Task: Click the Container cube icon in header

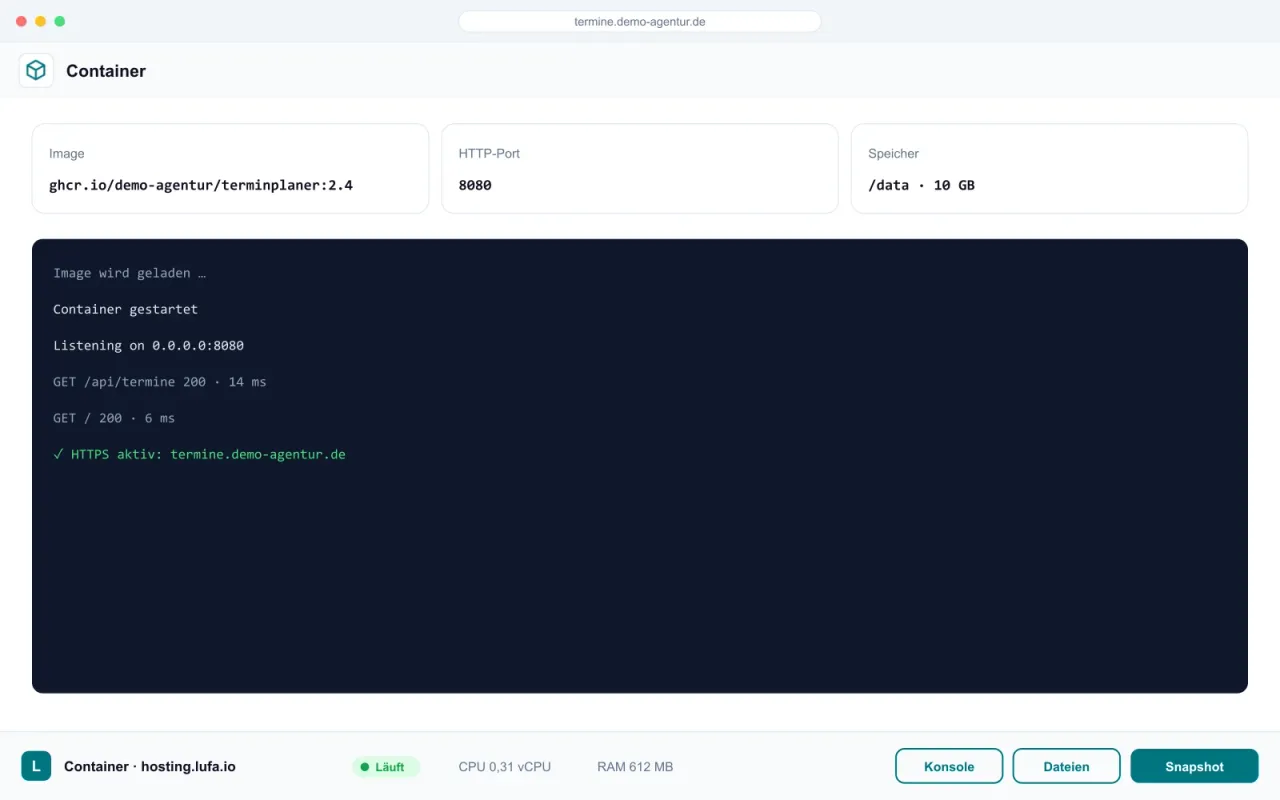Action: pos(36,71)
